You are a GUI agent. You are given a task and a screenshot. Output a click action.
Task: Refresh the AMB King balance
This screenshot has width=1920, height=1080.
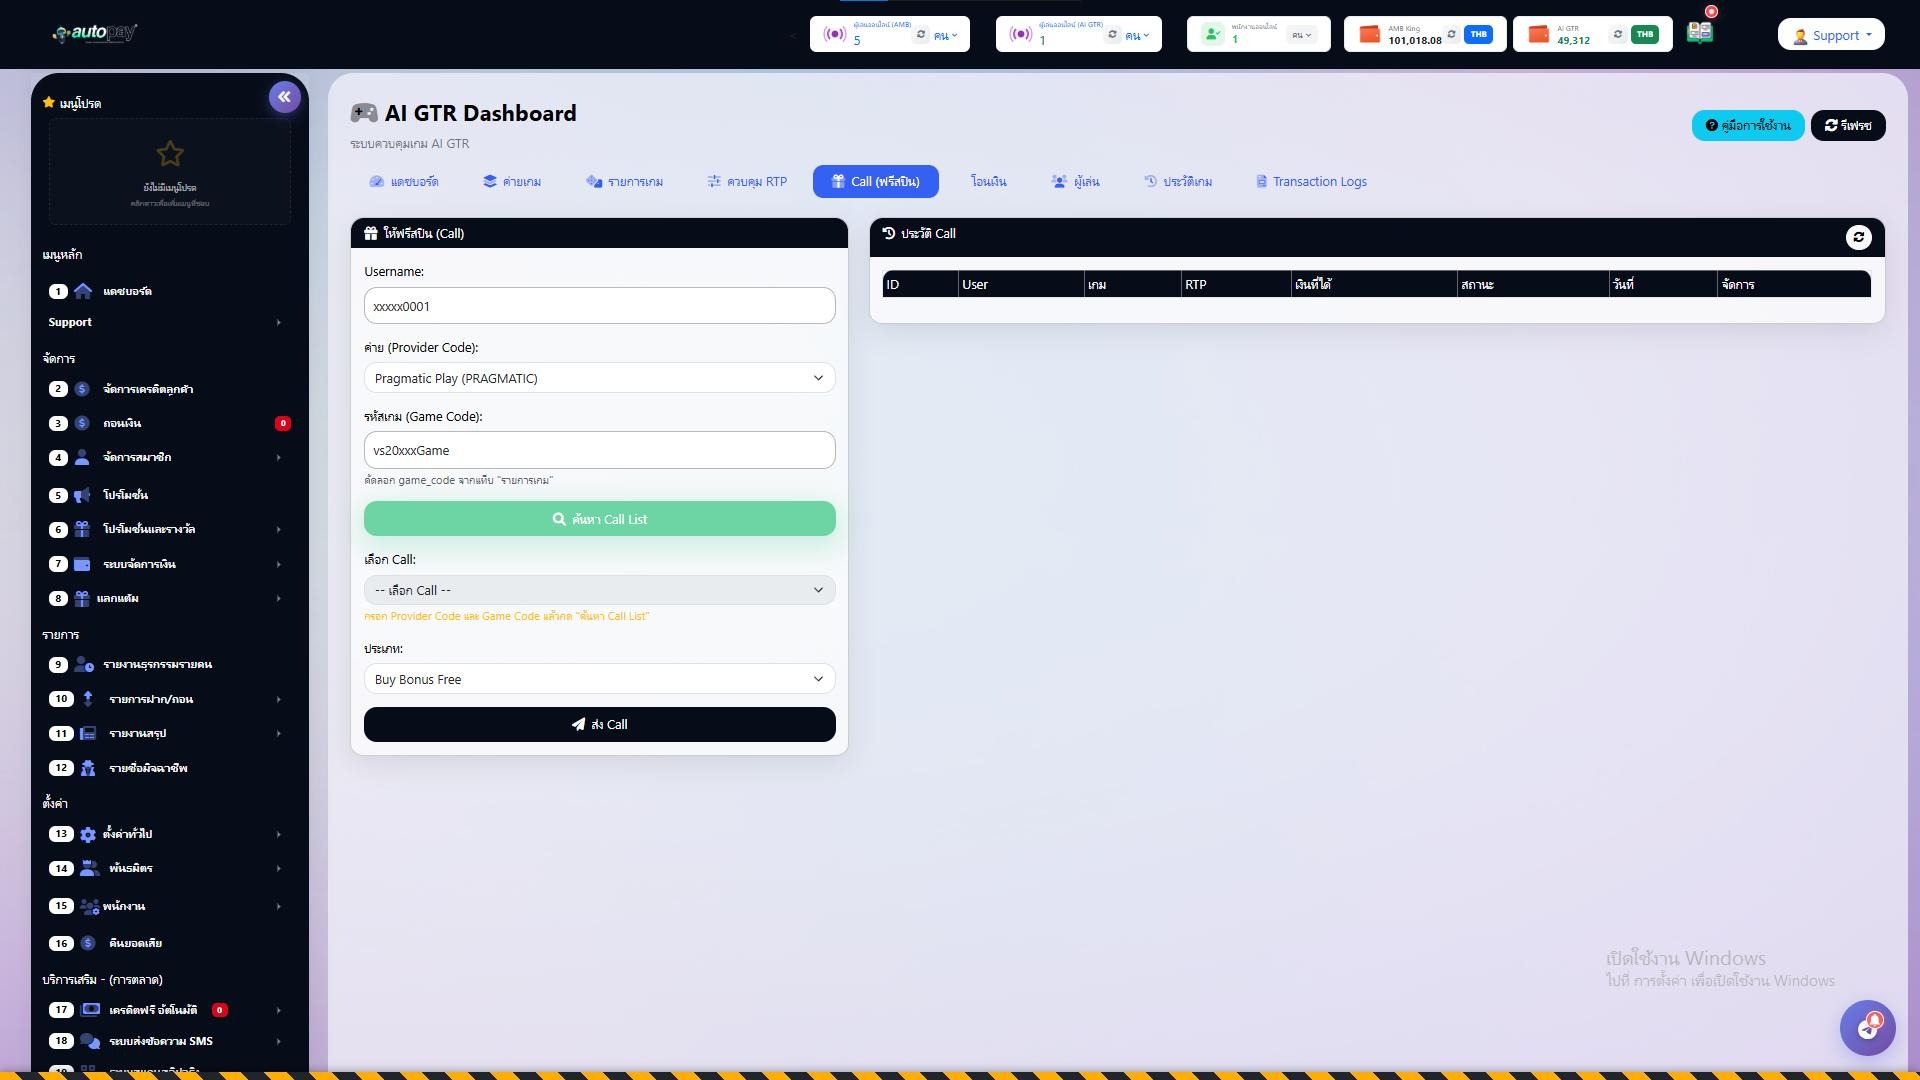[x=1451, y=34]
